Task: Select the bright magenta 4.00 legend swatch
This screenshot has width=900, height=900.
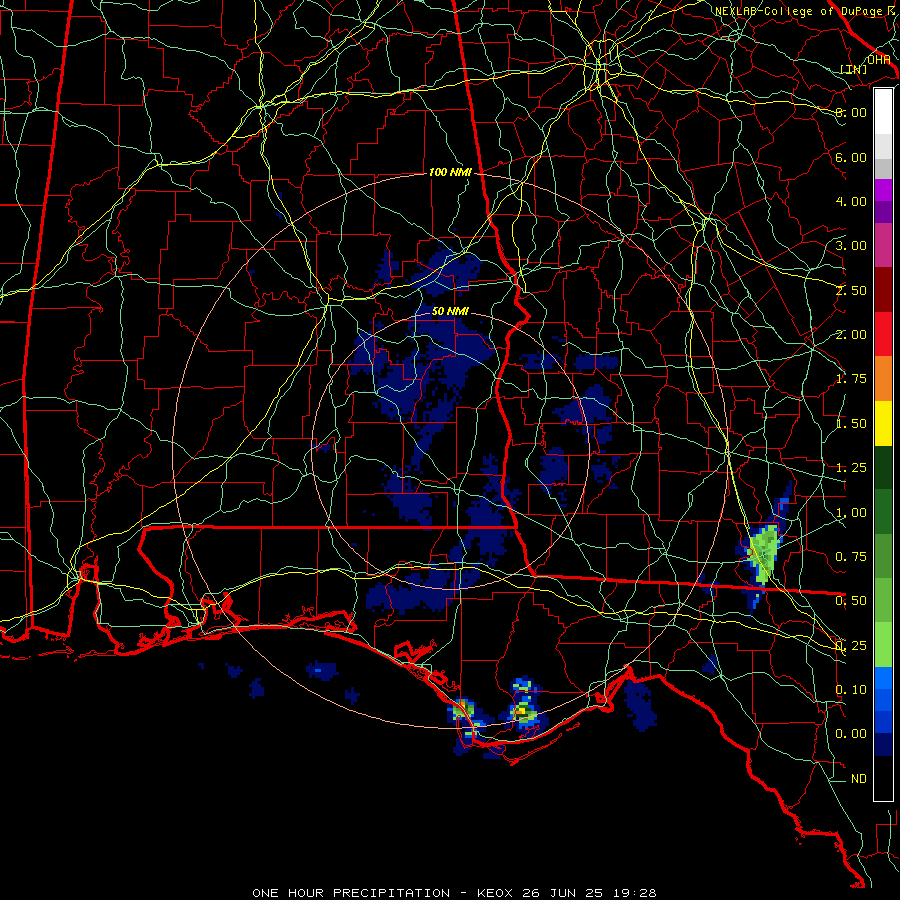Action: (x=883, y=190)
